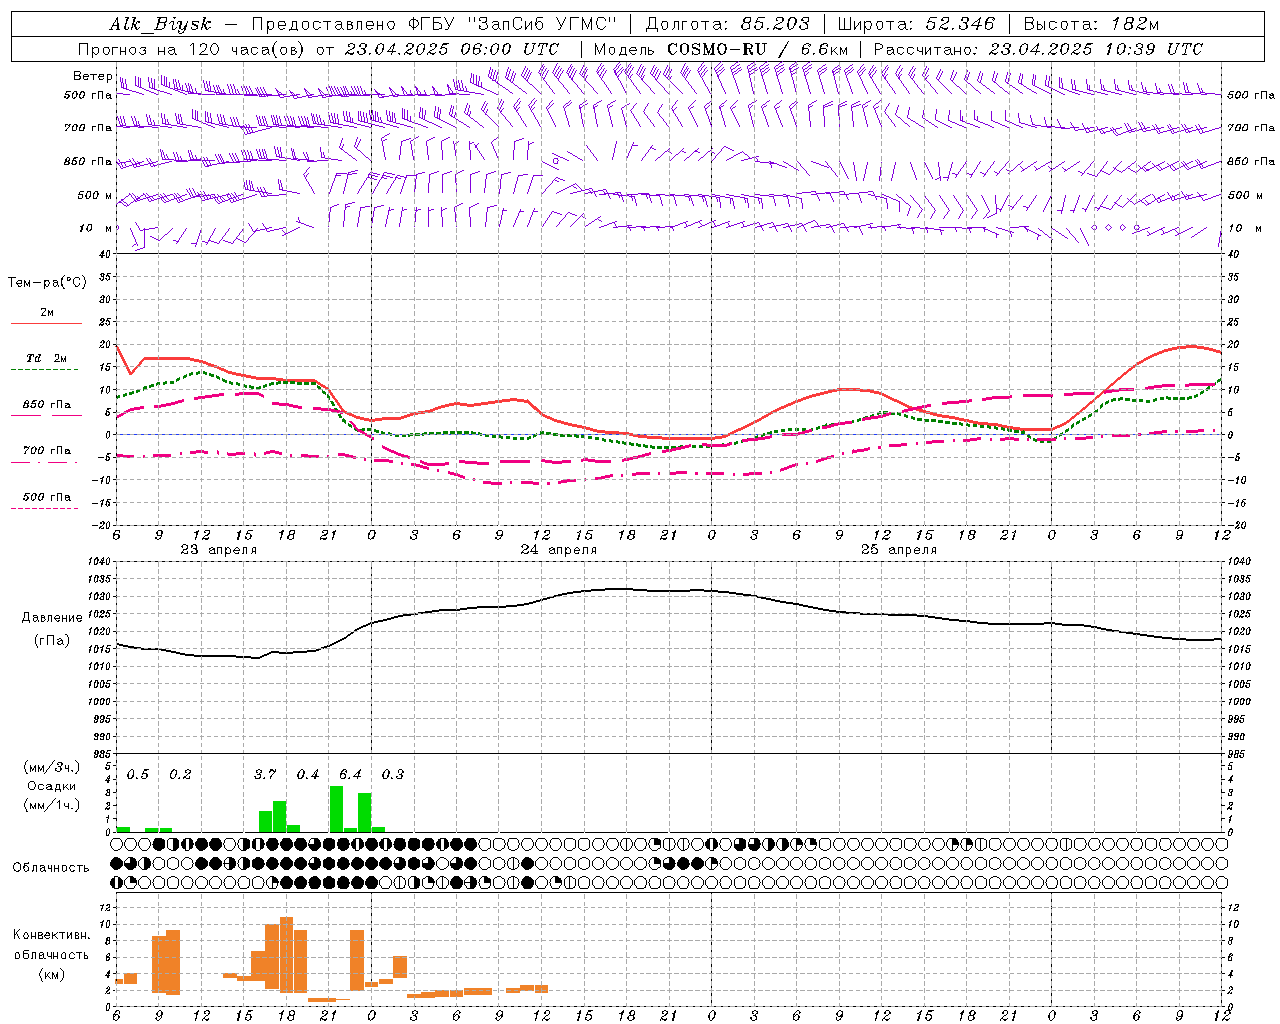The width and height of the screenshot is (1280, 1024).
Task: Click the precipitation total 0.3
Action: coord(393,775)
